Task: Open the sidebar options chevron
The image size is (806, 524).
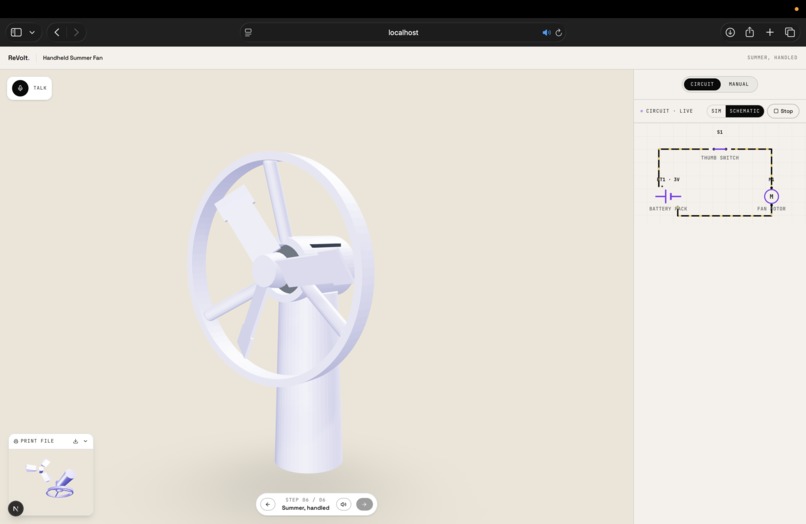Action: (32, 32)
